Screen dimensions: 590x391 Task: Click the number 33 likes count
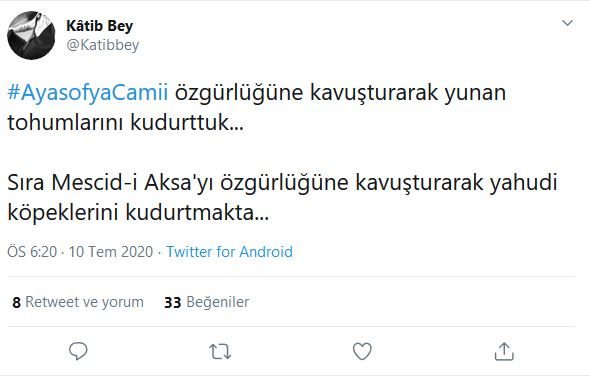173,302
